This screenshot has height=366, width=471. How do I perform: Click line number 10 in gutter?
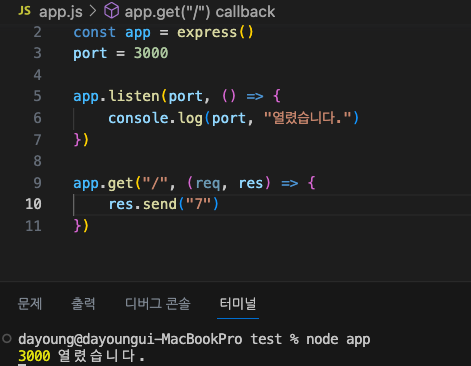[33, 204]
